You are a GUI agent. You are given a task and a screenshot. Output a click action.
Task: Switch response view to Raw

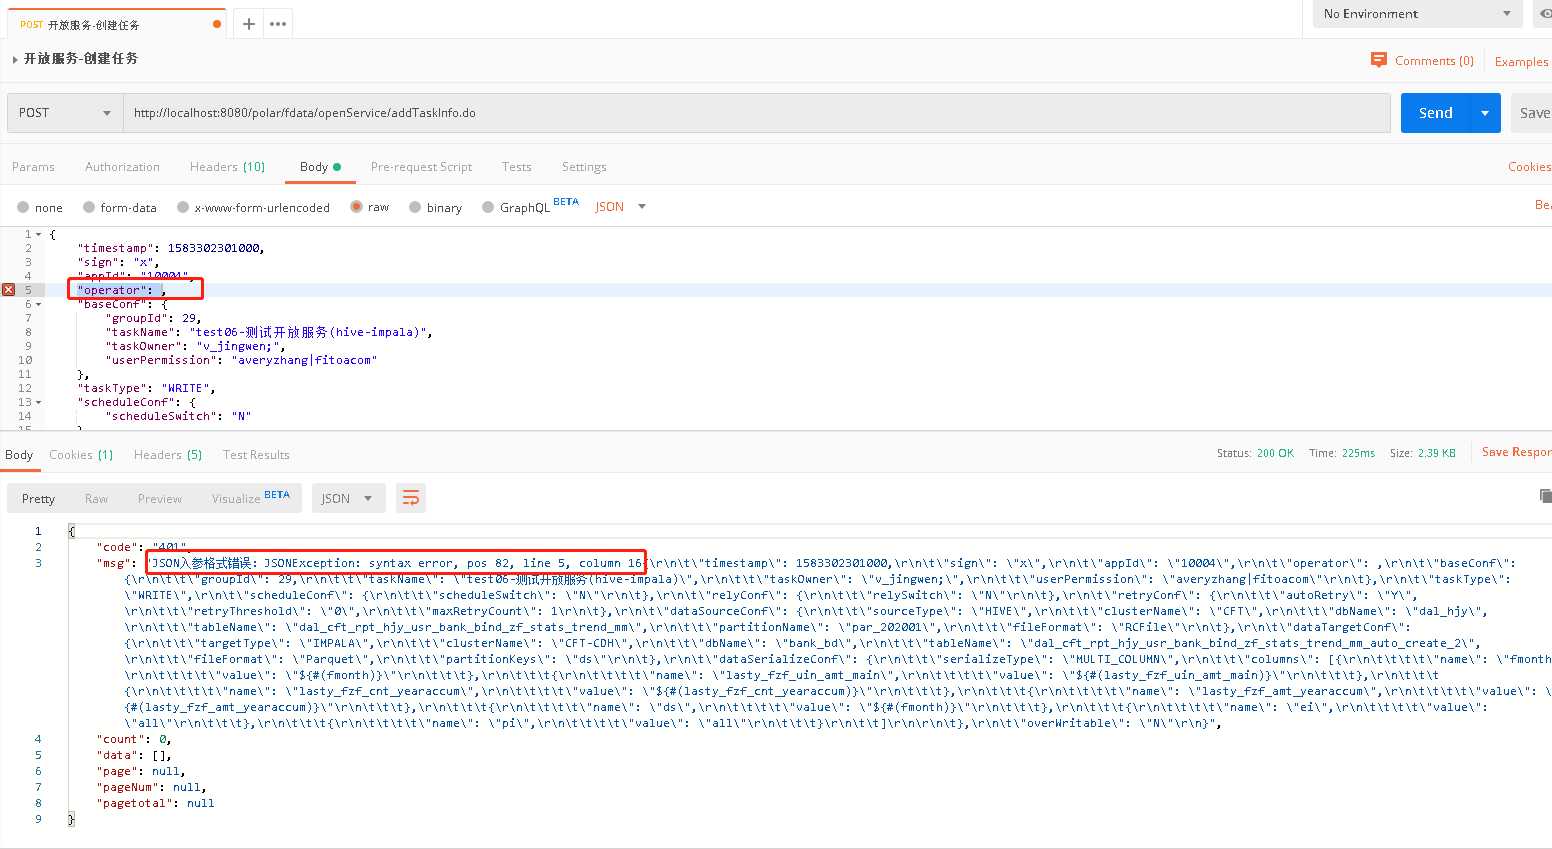[96, 499]
